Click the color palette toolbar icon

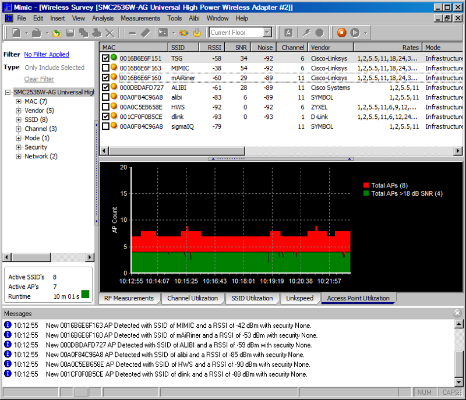point(183,33)
